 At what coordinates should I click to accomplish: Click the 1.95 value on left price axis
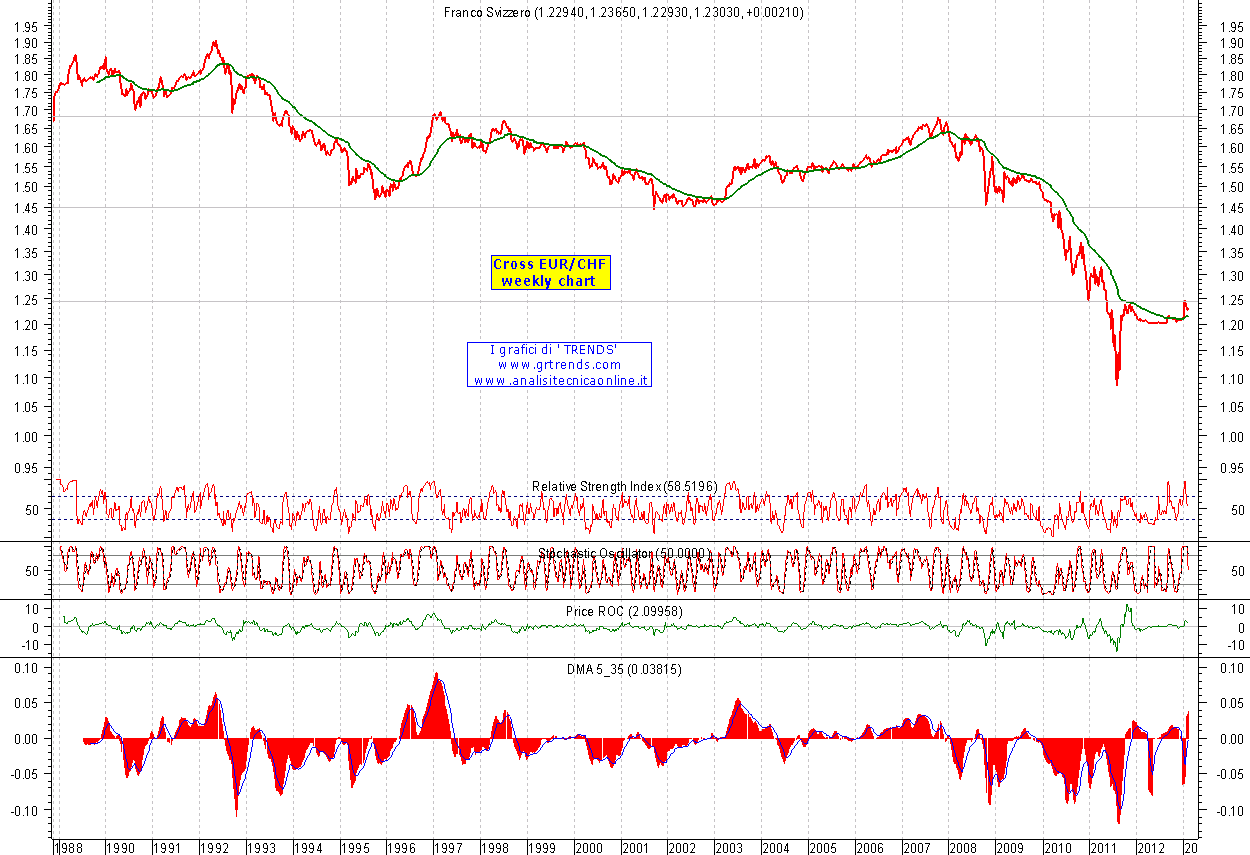pos(26,26)
